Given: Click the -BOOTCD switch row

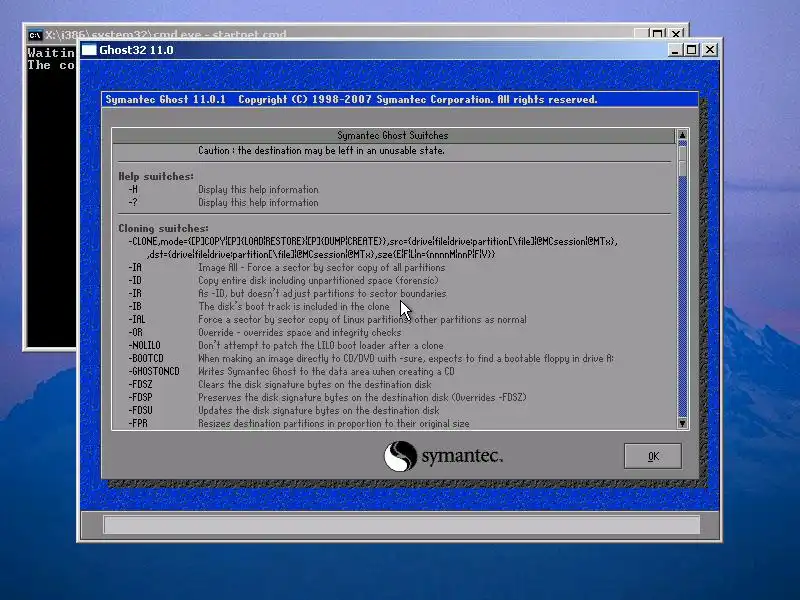Looking at the screenshot, I should (371, 359).
